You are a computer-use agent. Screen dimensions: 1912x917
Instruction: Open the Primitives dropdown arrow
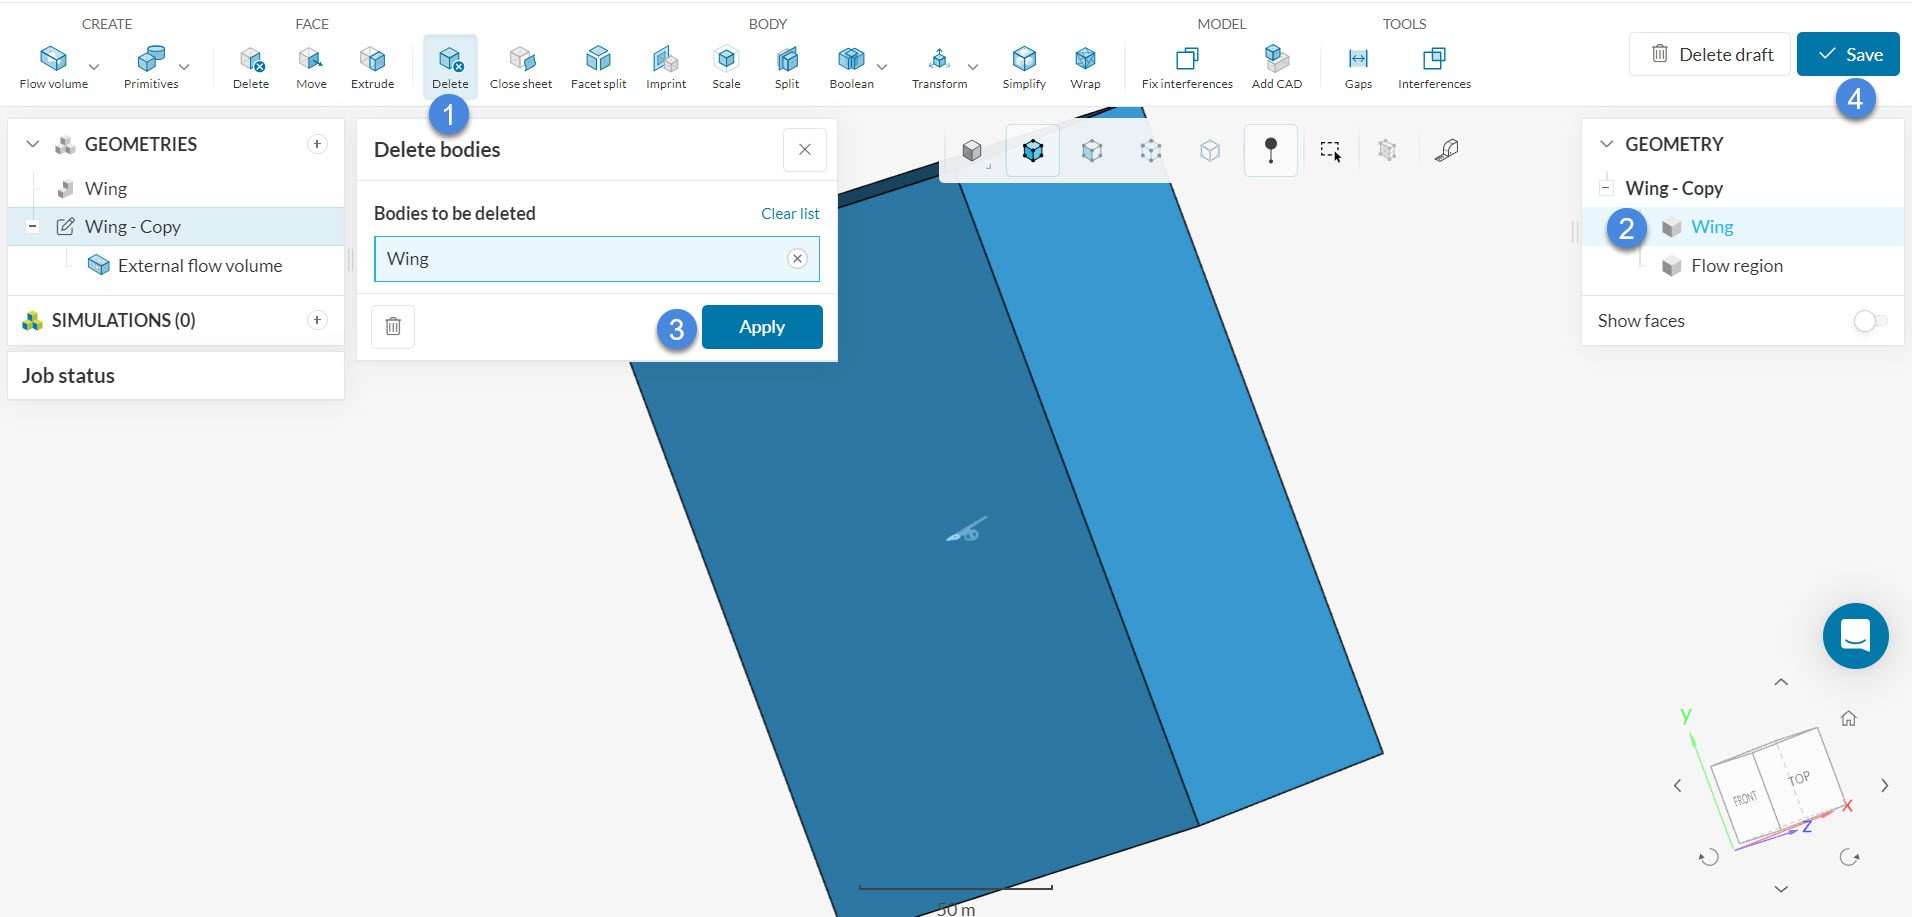pos(184,68)
